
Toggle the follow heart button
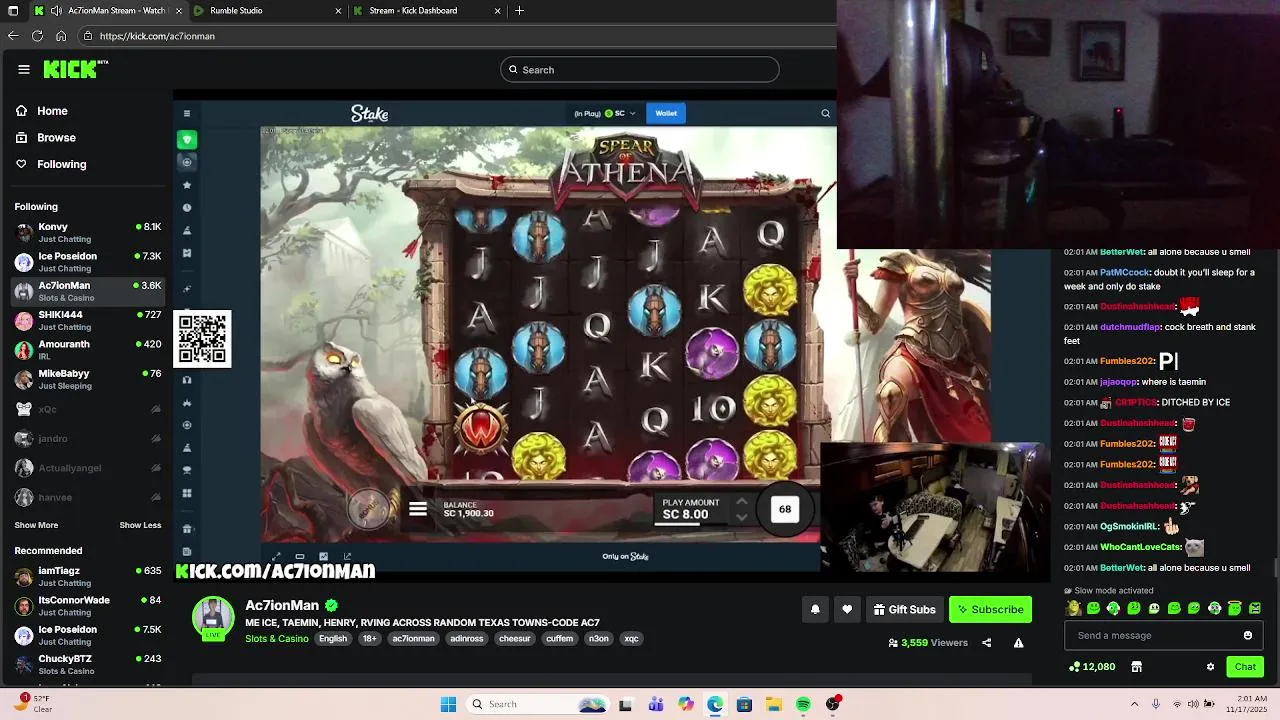point(847,609)
